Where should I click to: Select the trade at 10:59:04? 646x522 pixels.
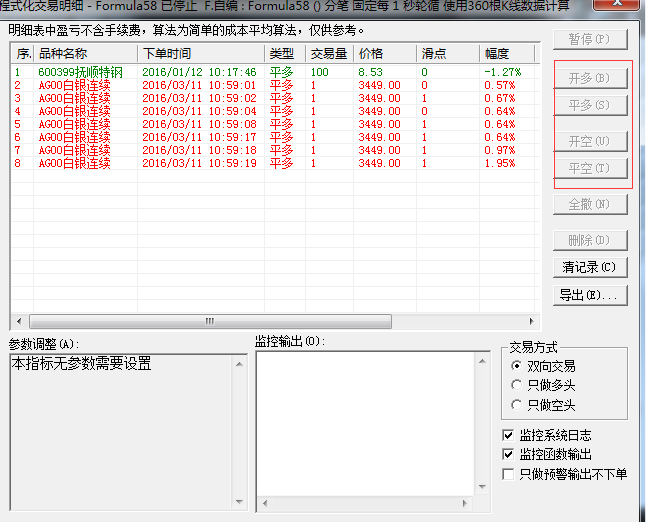click(x=275, y=111)
